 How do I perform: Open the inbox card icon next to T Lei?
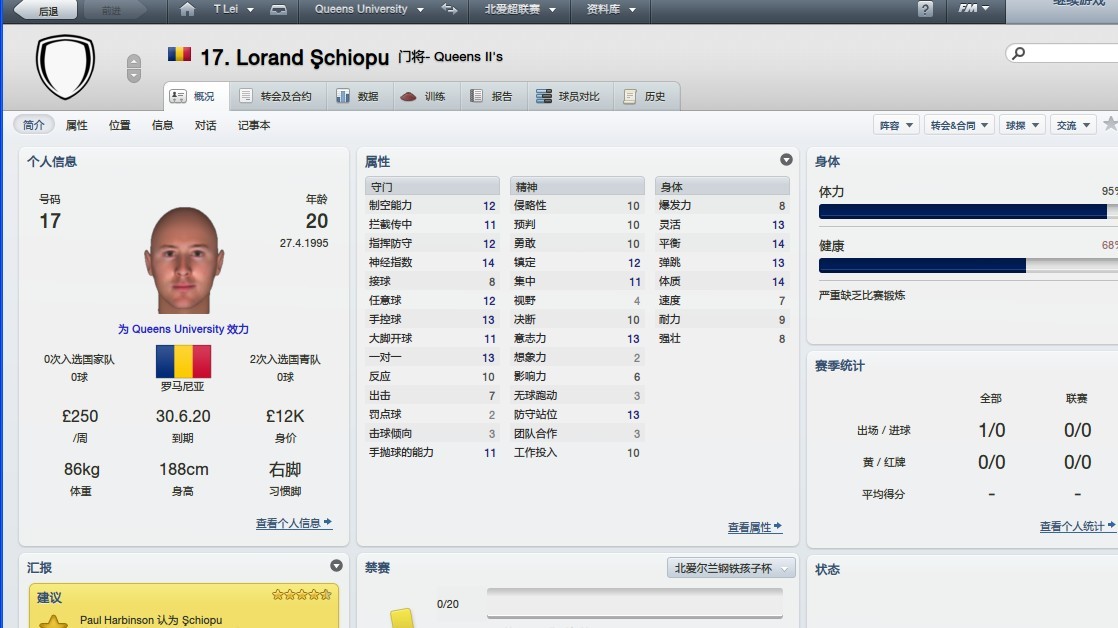click(278, 10)
